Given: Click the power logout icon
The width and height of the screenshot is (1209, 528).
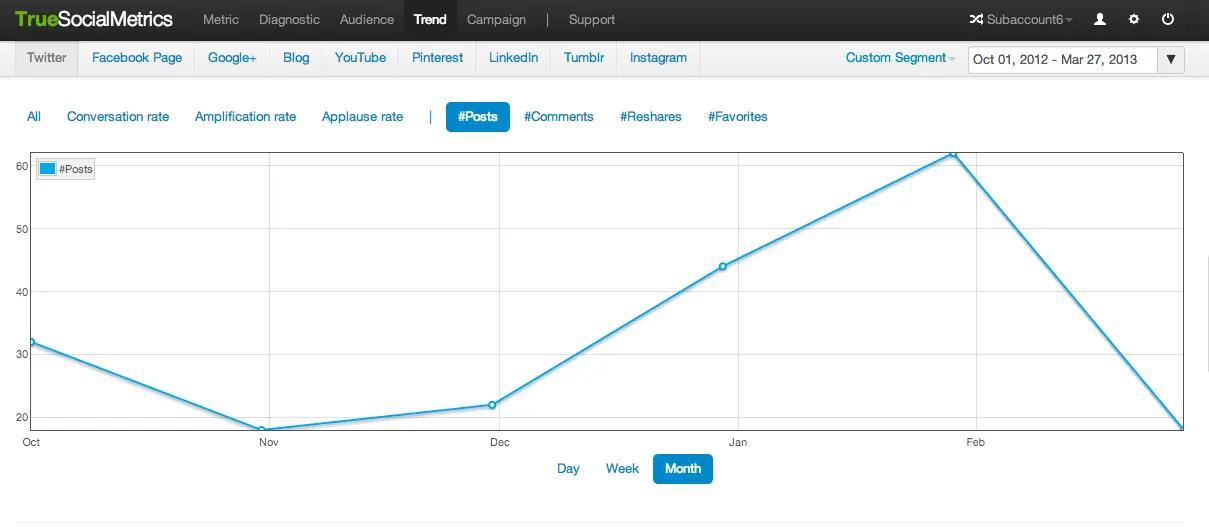Looking at the screenshot, I should 1168,19.
